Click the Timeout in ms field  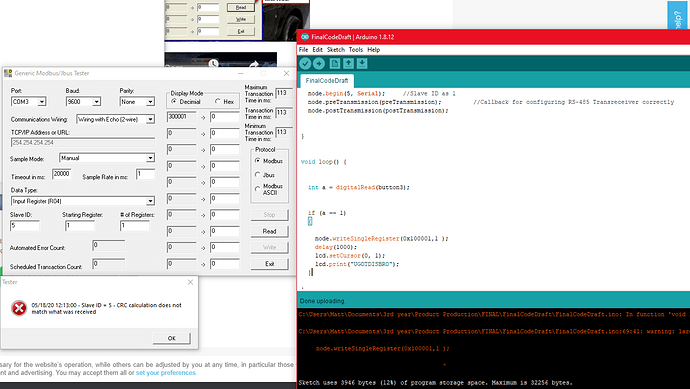62,174
